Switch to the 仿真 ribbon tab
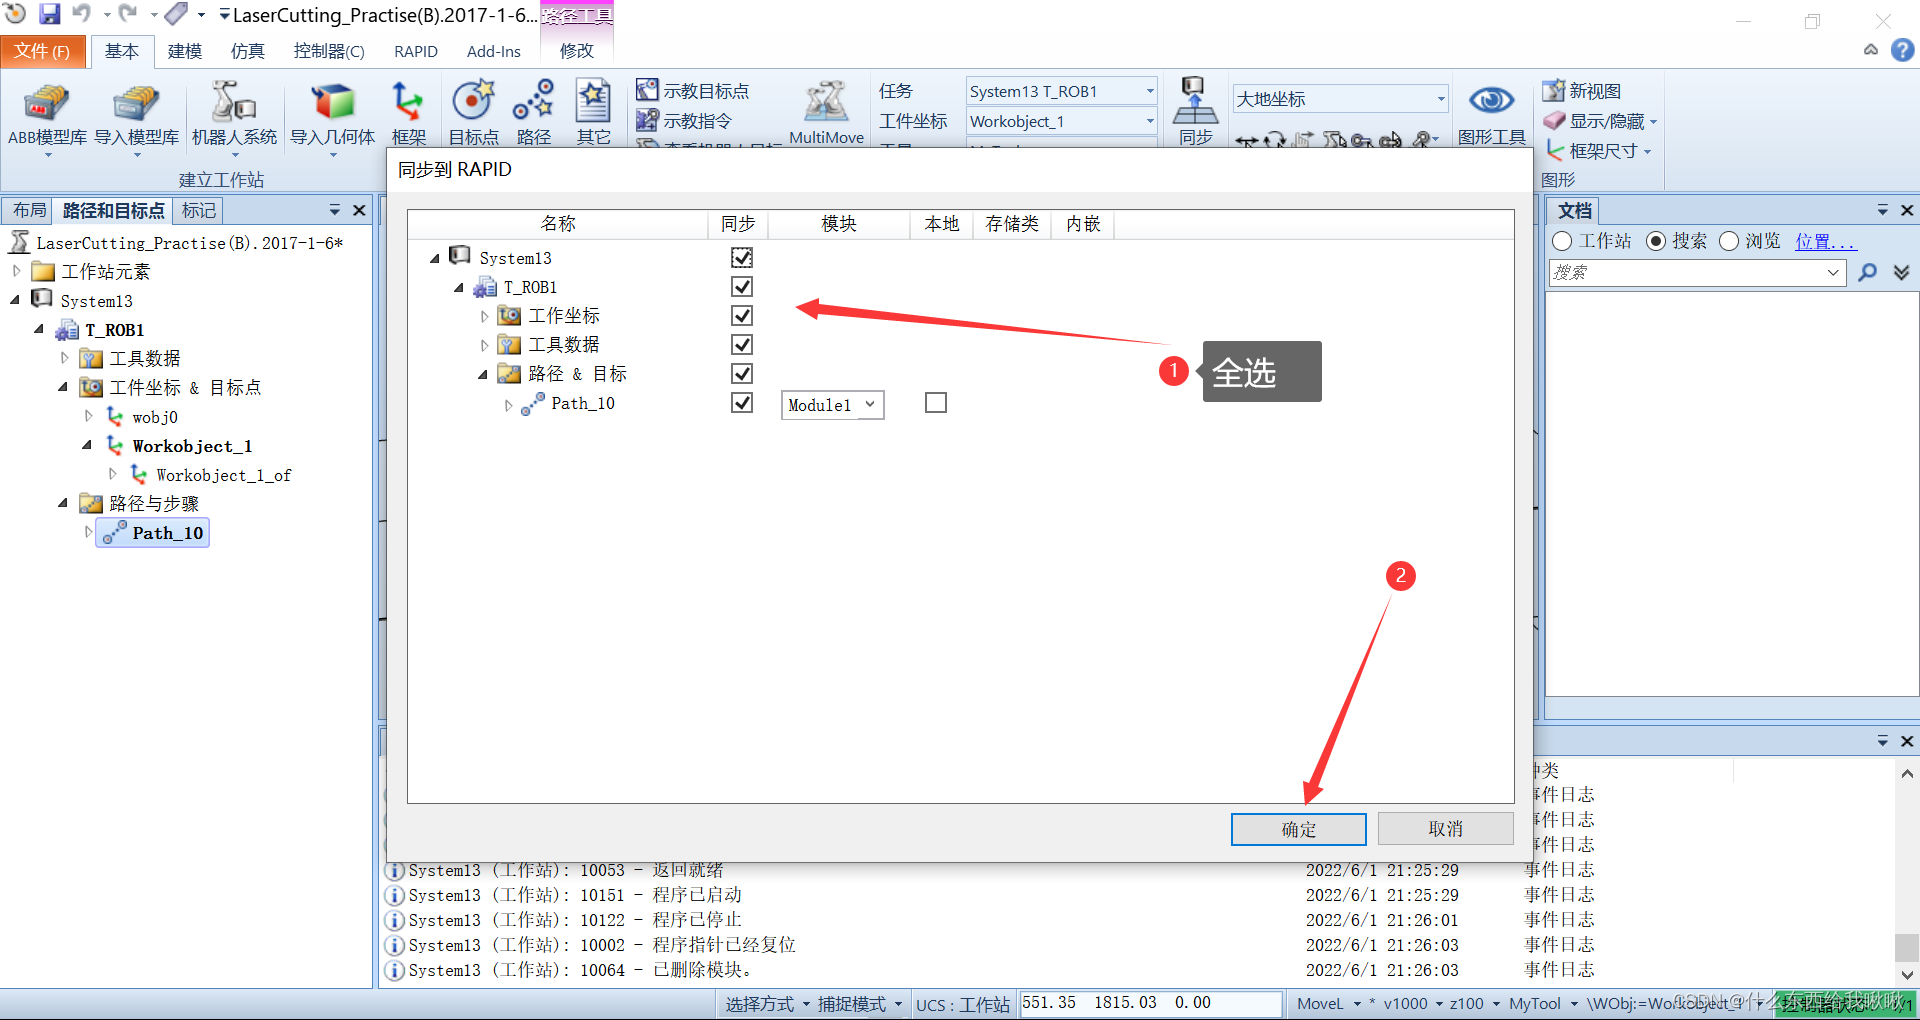The width and height of the screenshot is (1920, 1020). [x=247, y=51]
